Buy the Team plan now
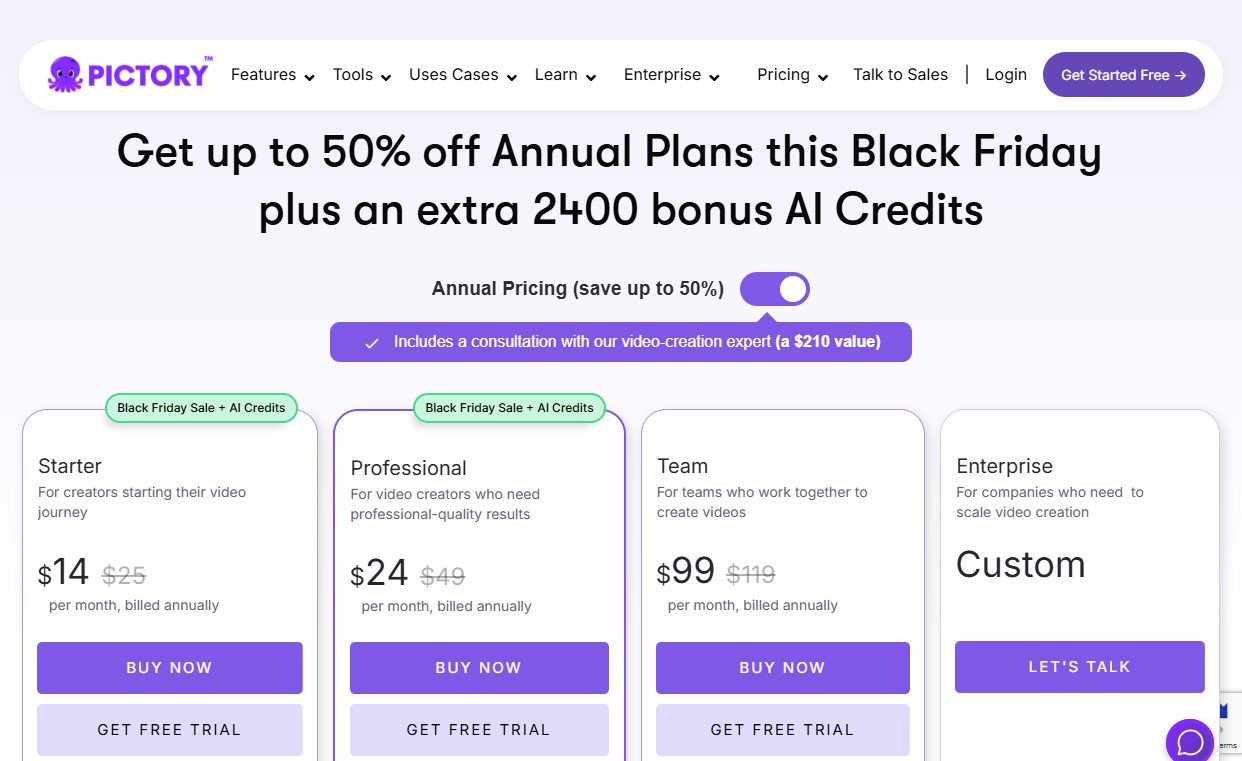The image size is (1242, 761). [x=782, y=668]
